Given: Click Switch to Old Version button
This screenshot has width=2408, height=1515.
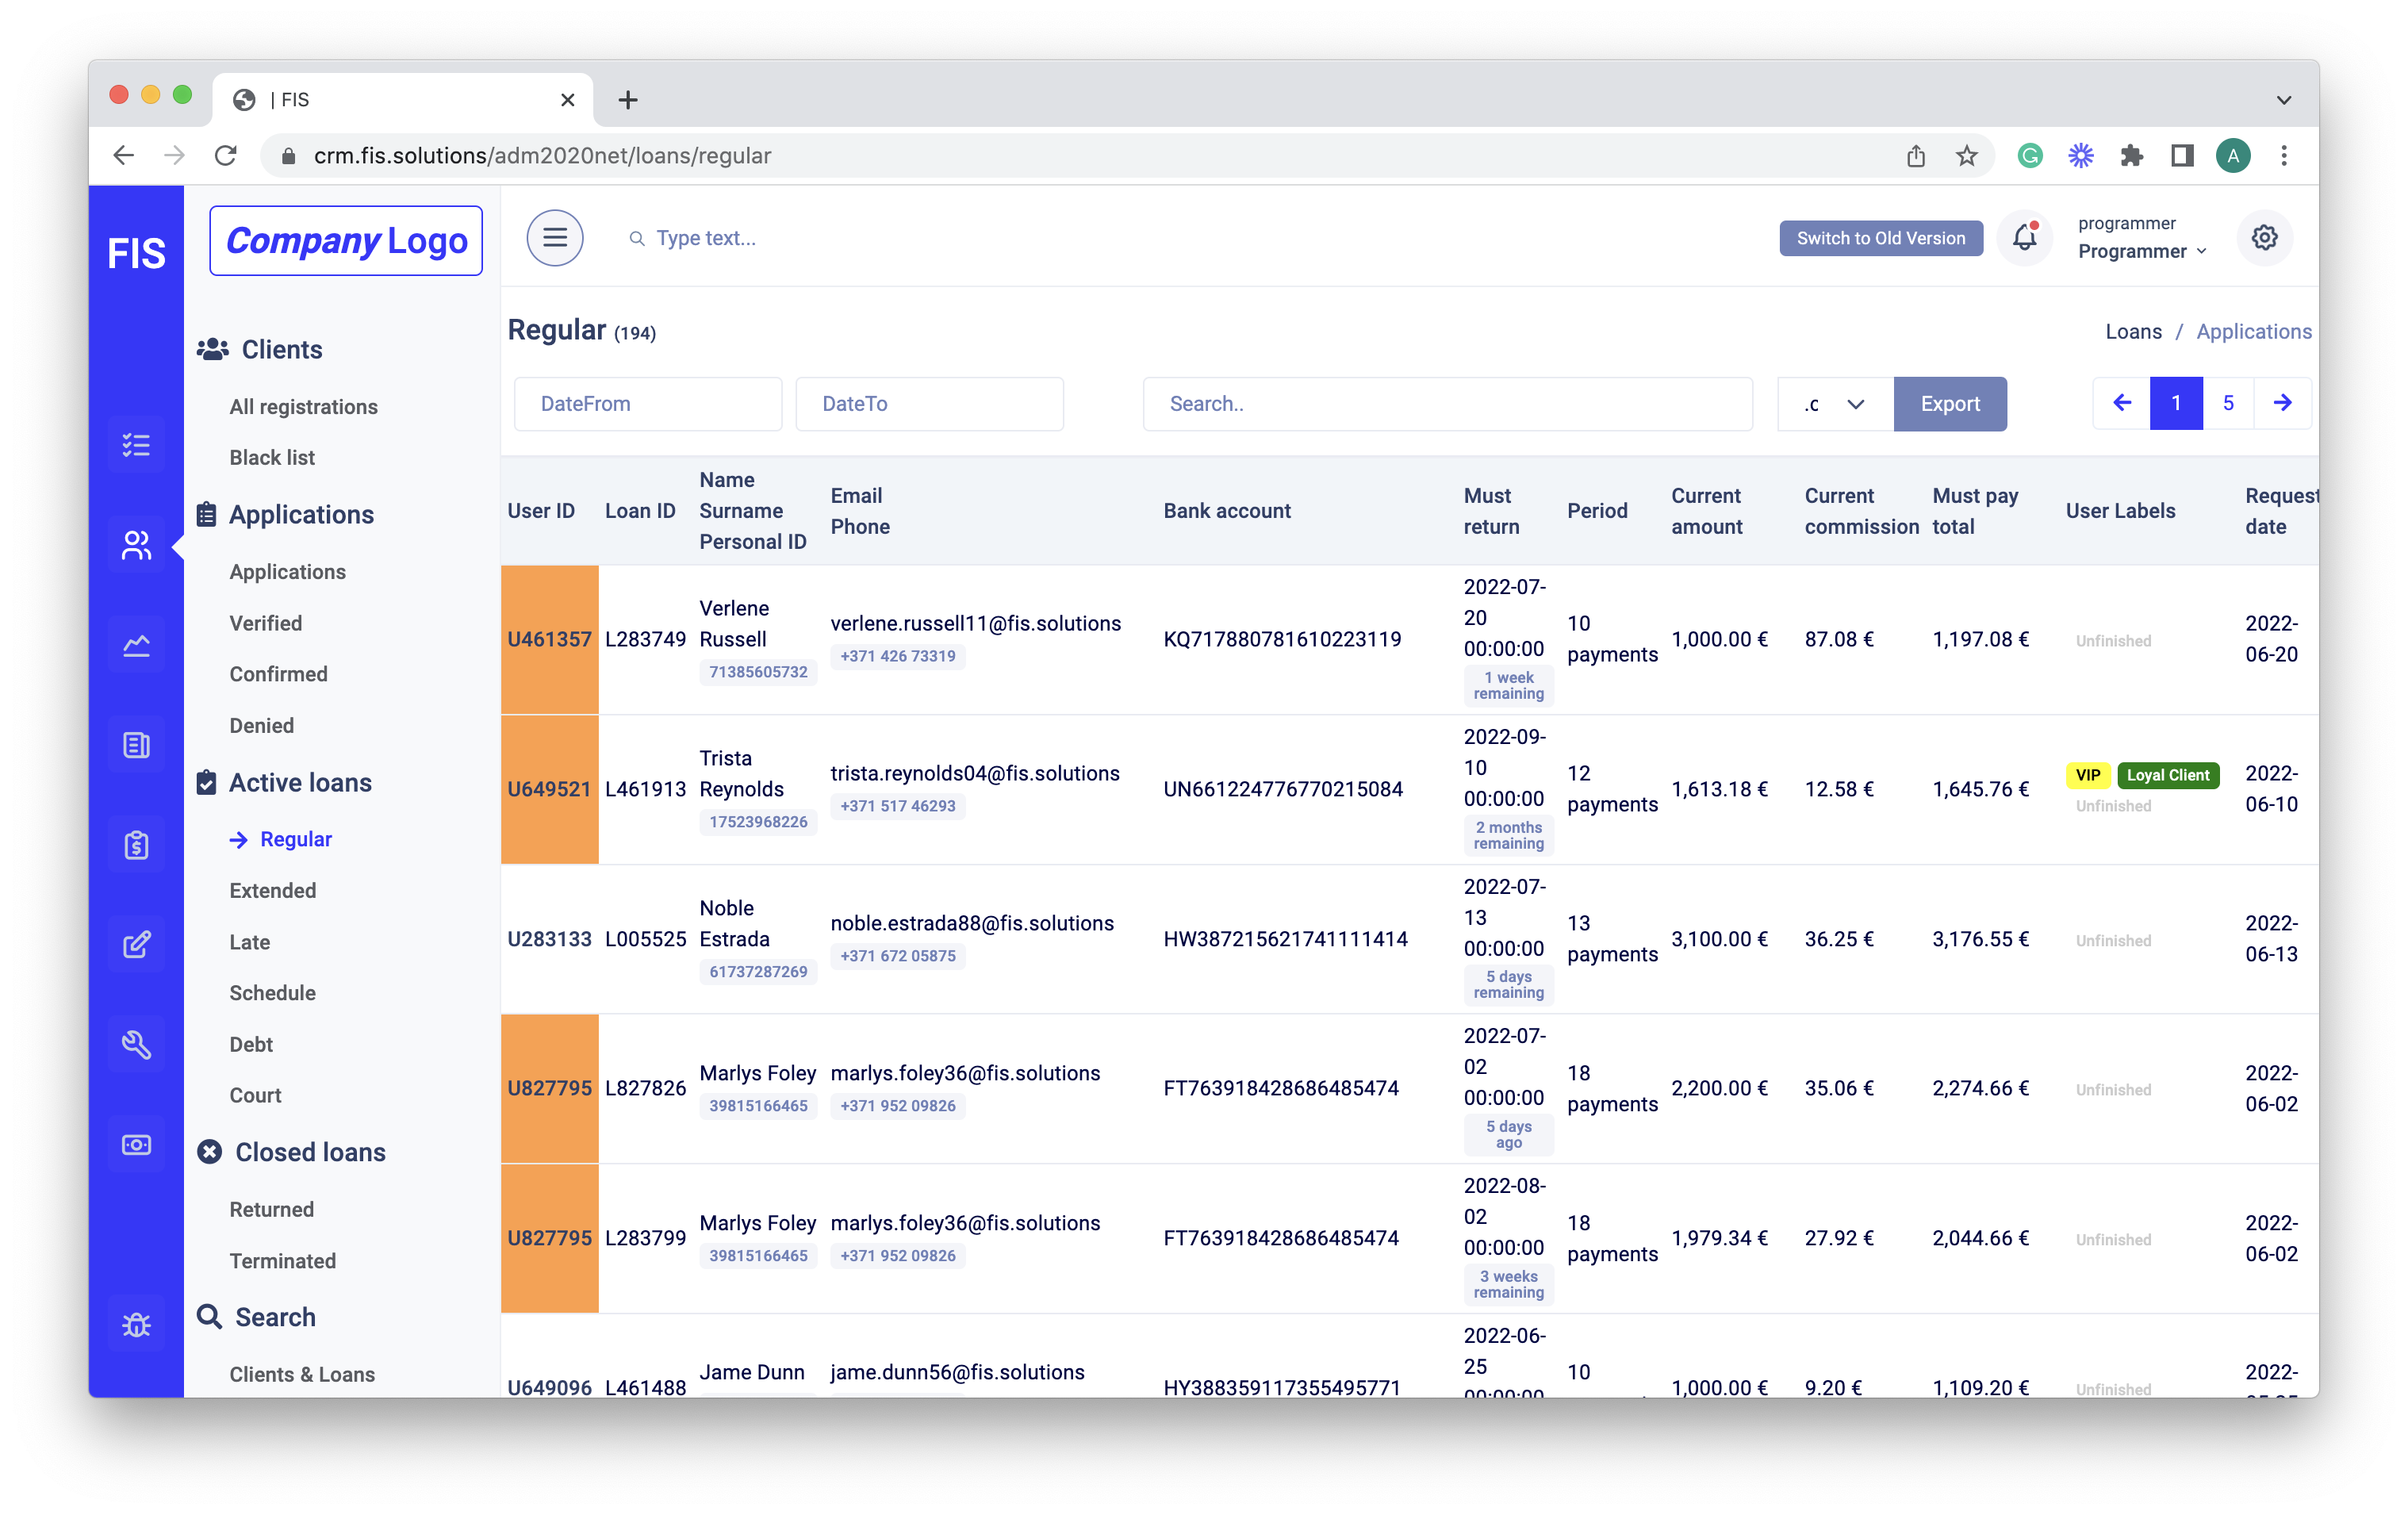Looking at the screenshot, I should 1881,237.
